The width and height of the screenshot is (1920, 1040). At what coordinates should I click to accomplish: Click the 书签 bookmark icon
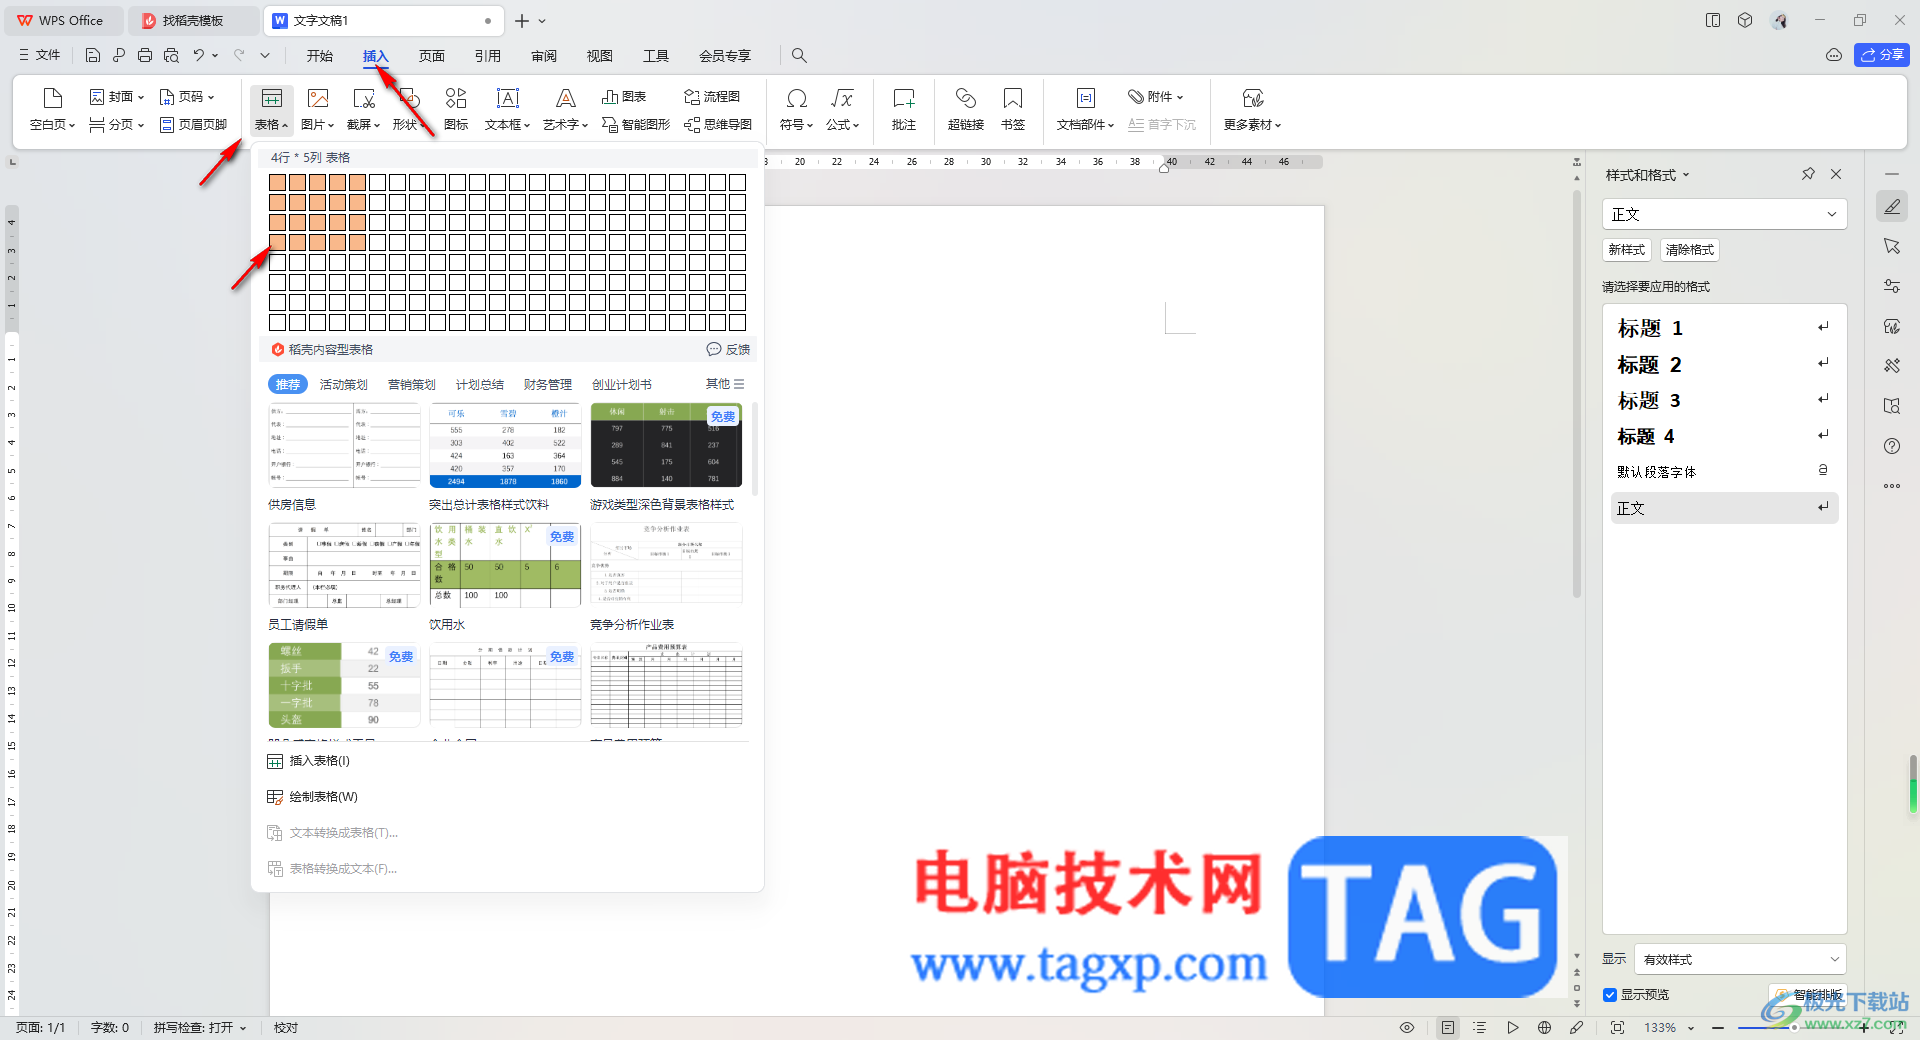(1013, 98)
